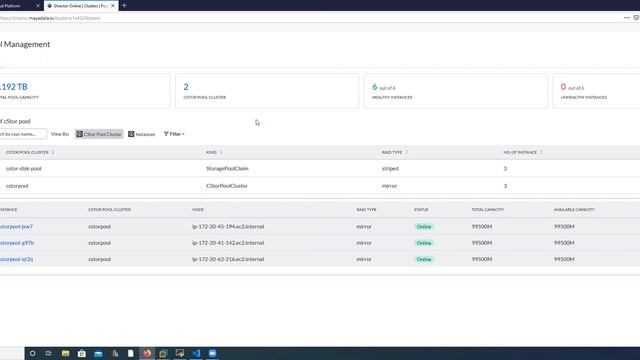Click the CStorPoolCluster kind cell
The image size is (640, 360).
[x=227, y=186]
